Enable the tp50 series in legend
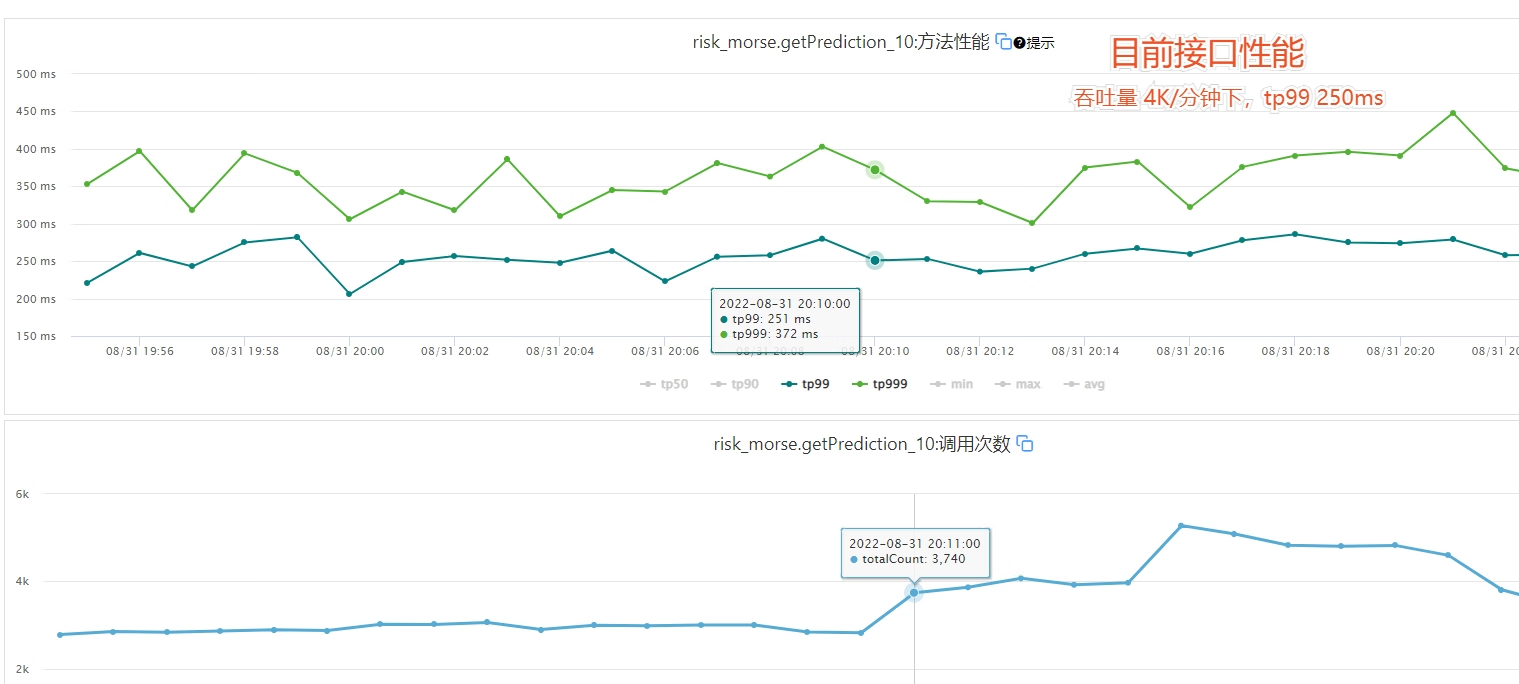1519x684 pixels. tap(664, 384)
